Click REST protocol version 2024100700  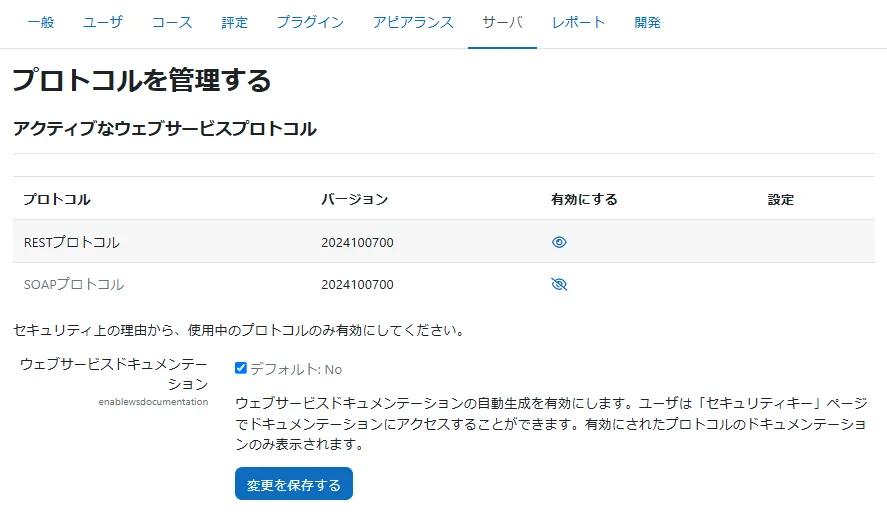tap(357, 242)
